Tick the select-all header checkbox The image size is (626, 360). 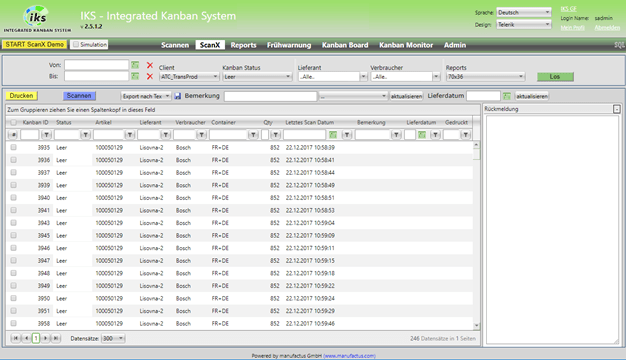tap(14, 122)
